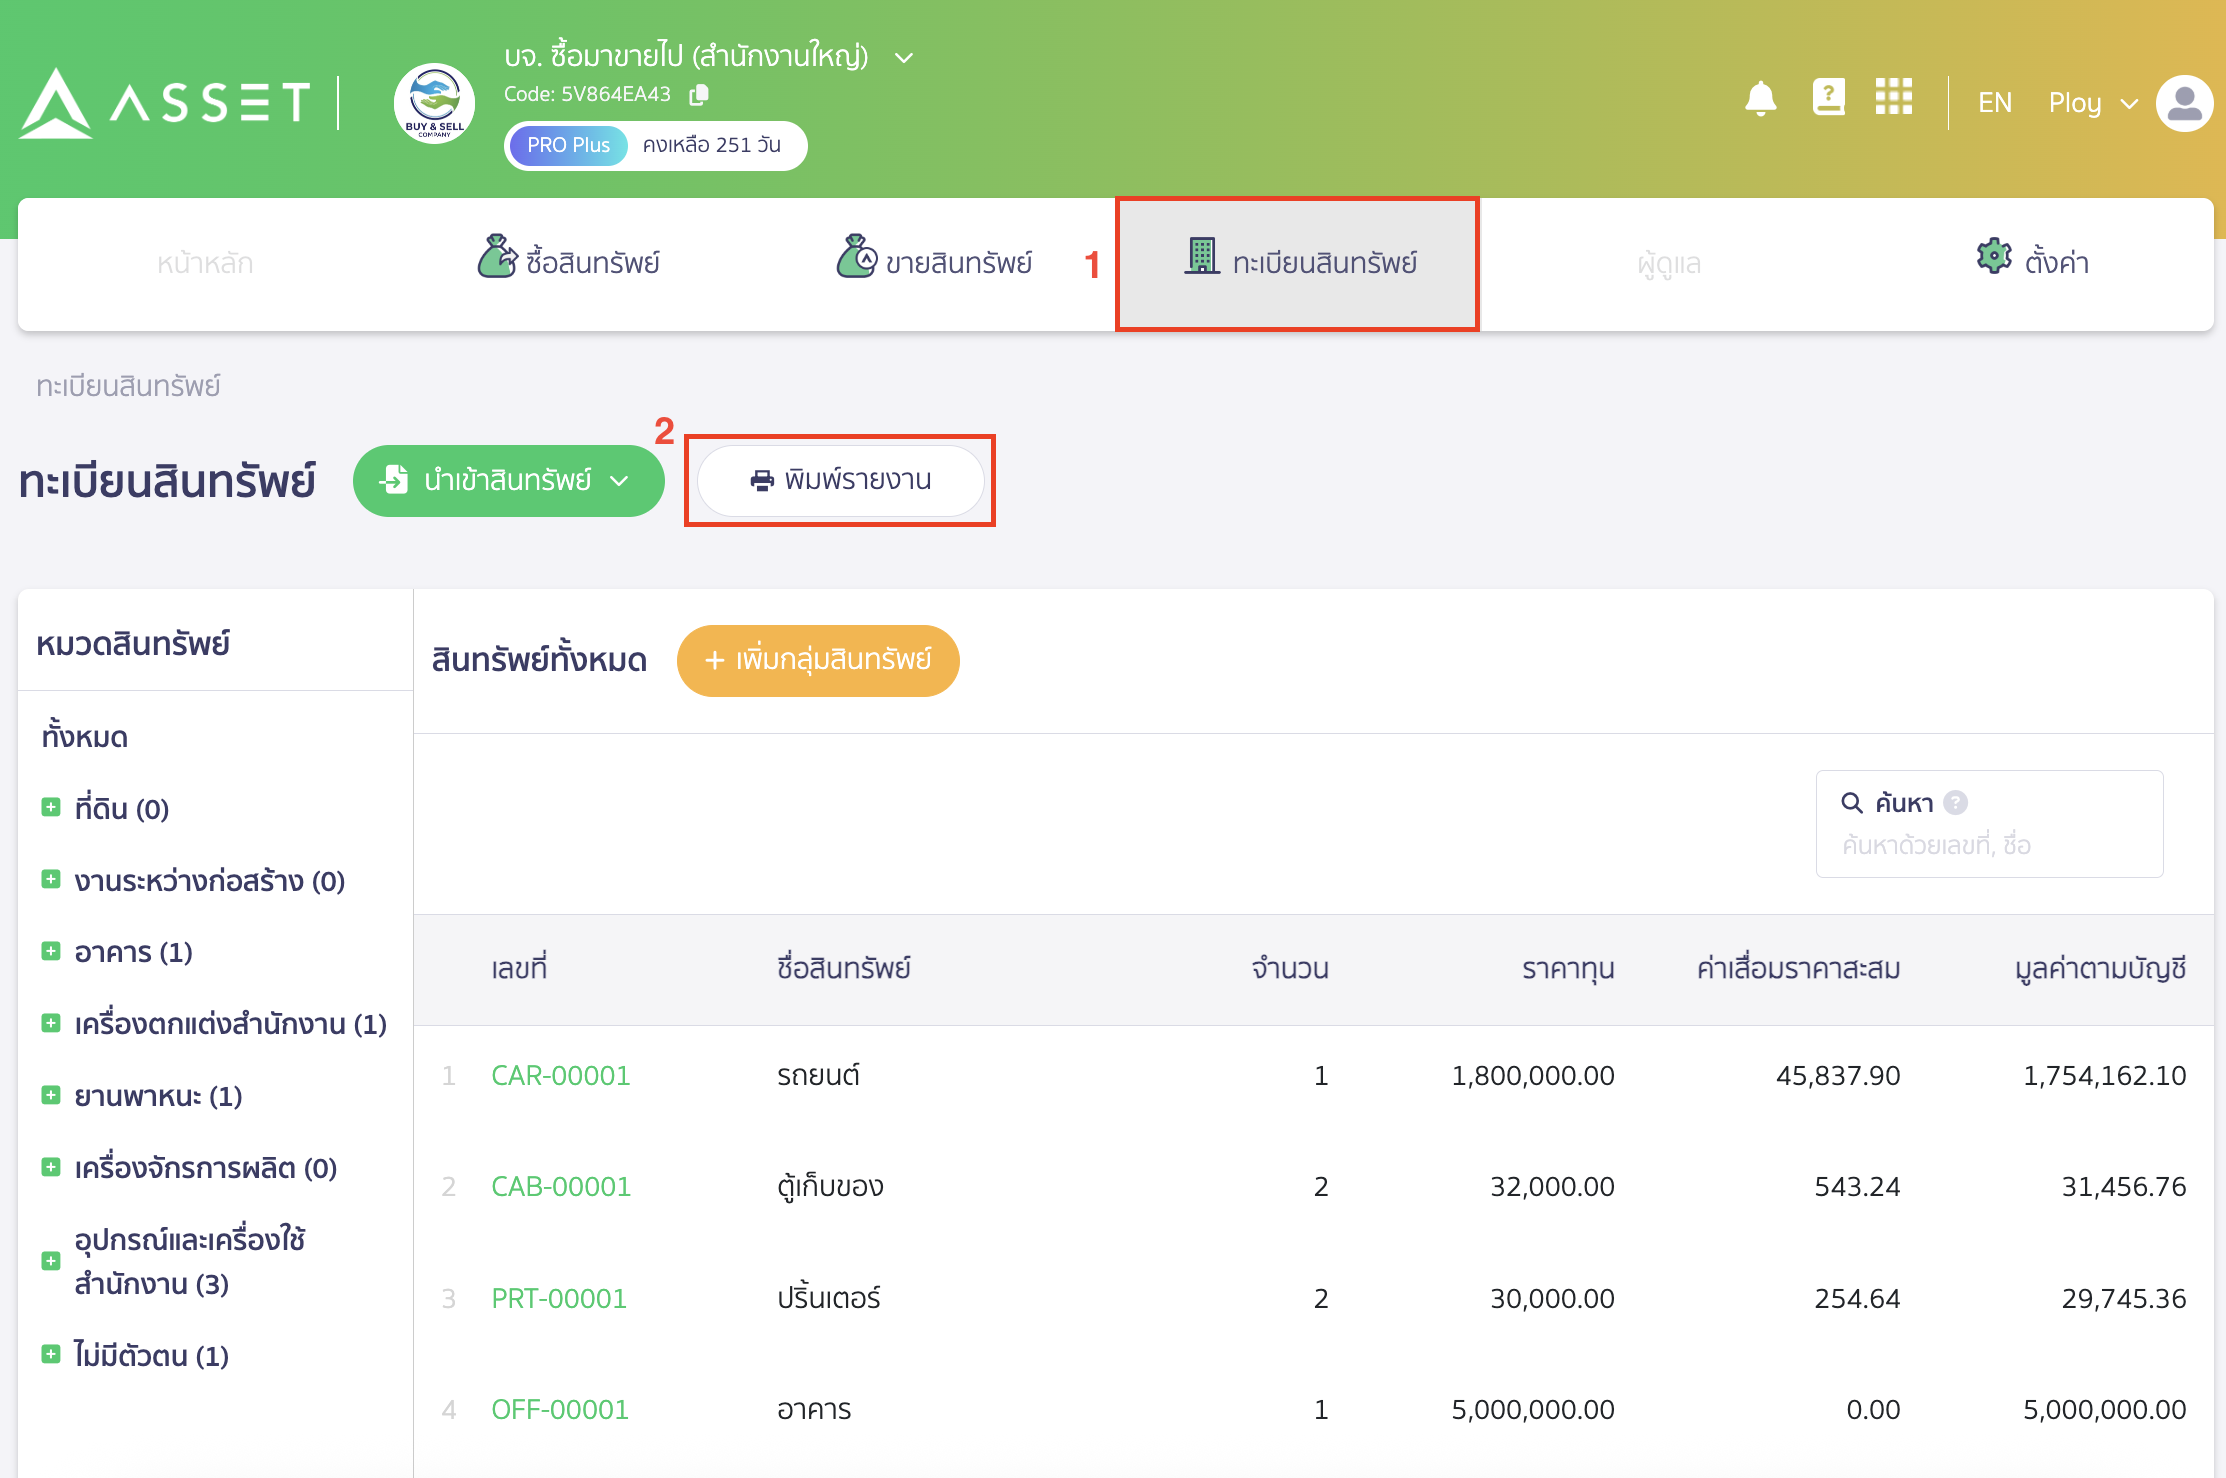
Task: Expand the อาคาร (1) category plus icon
Action: tap(51, 951)
